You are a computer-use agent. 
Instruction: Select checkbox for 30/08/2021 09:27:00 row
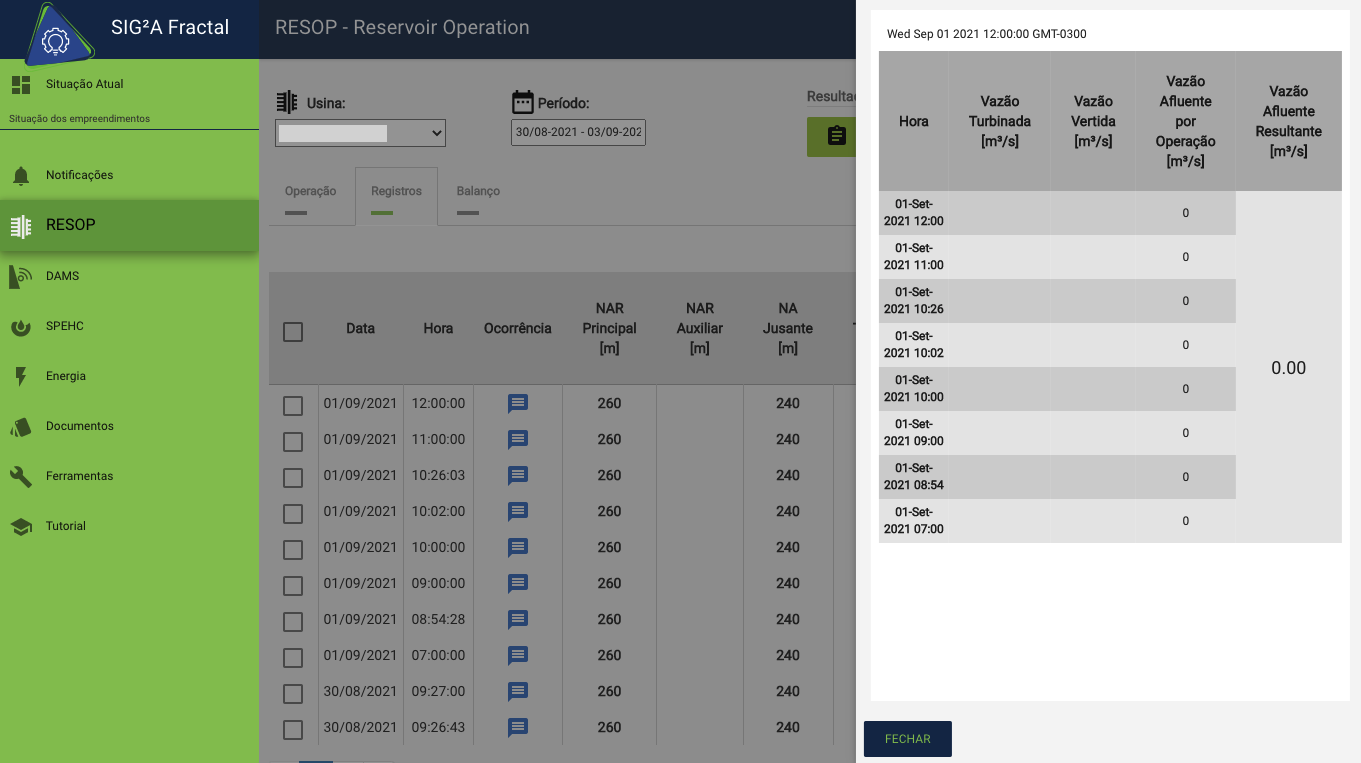(293, 693)
